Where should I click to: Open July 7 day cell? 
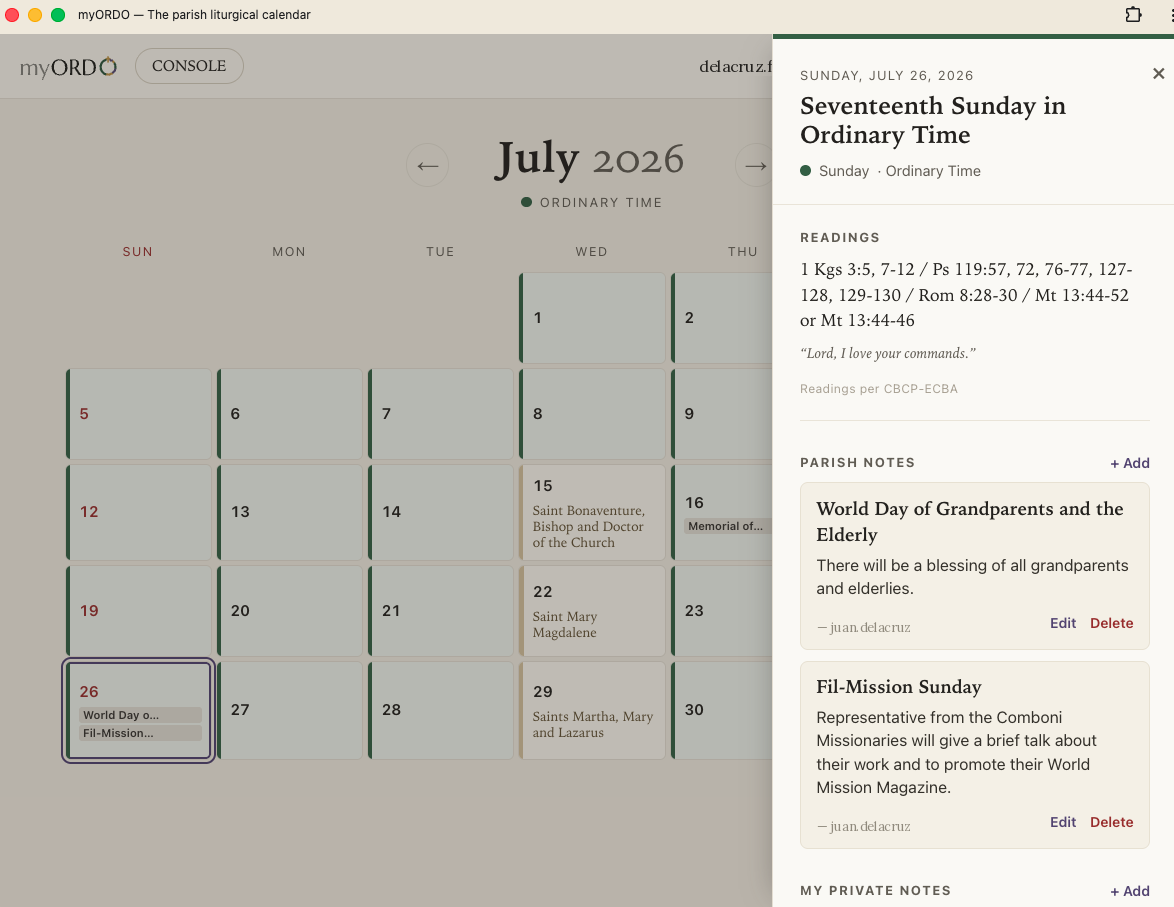[441, 413]
